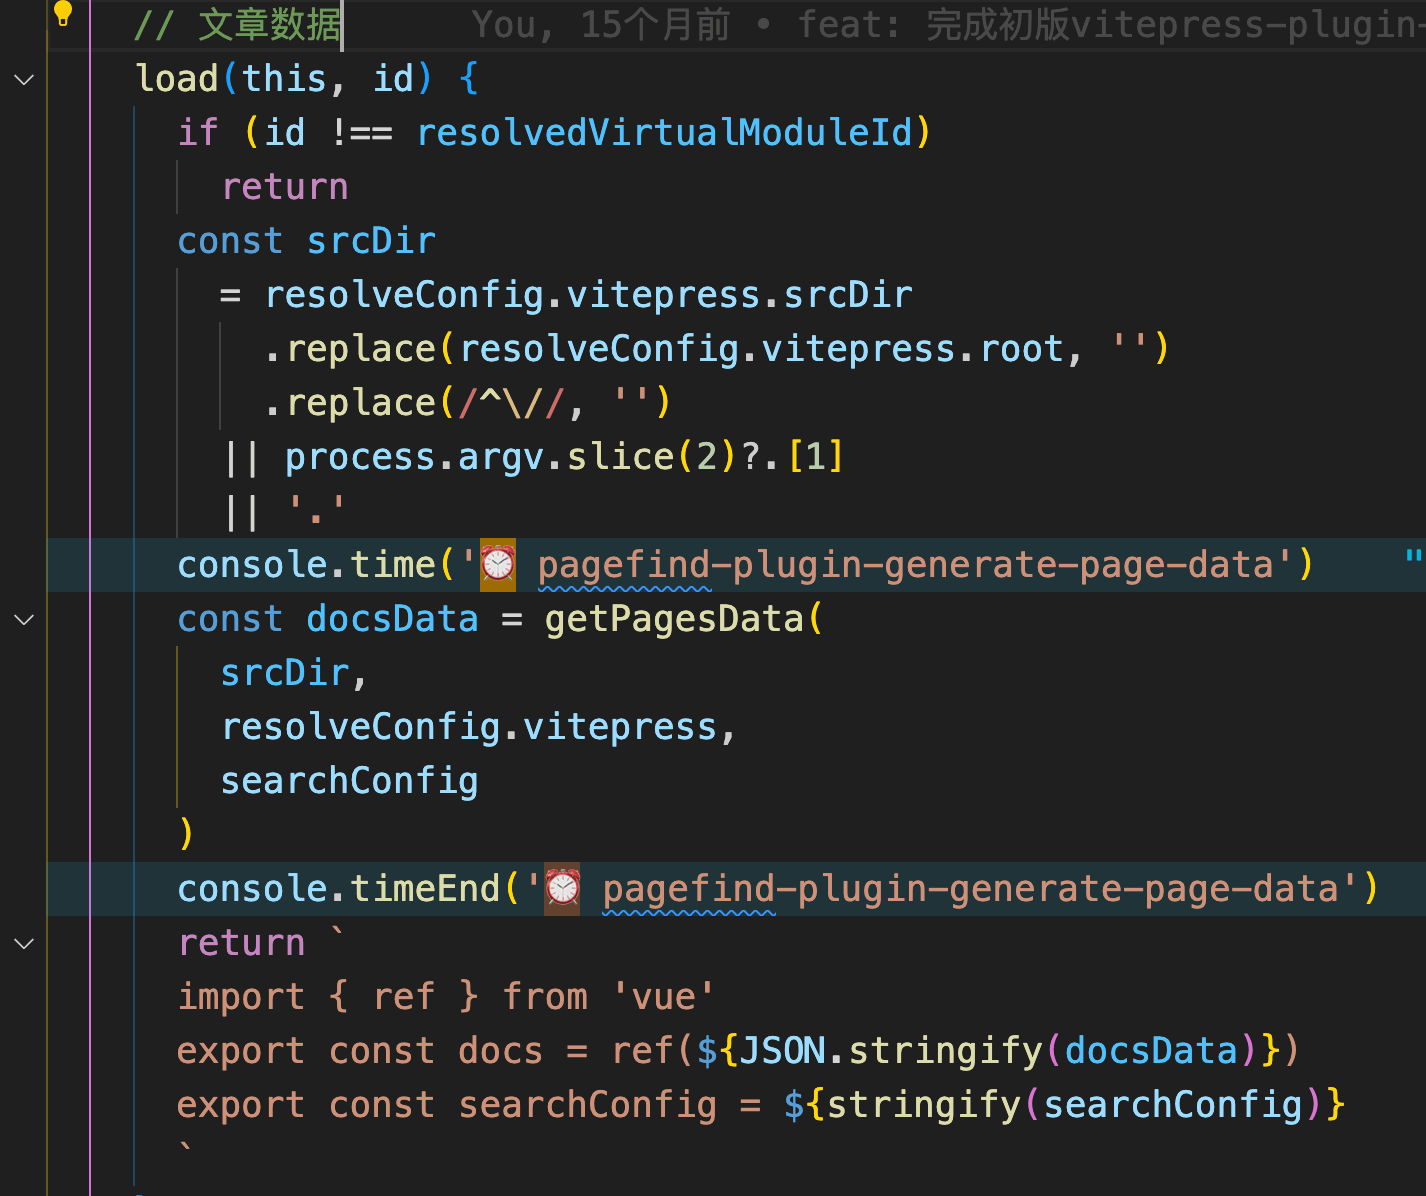The width and height of the screenshot is (1426, 1196).
Task: Fold the const docsData getPagesData call
Action: click(25, 619)
